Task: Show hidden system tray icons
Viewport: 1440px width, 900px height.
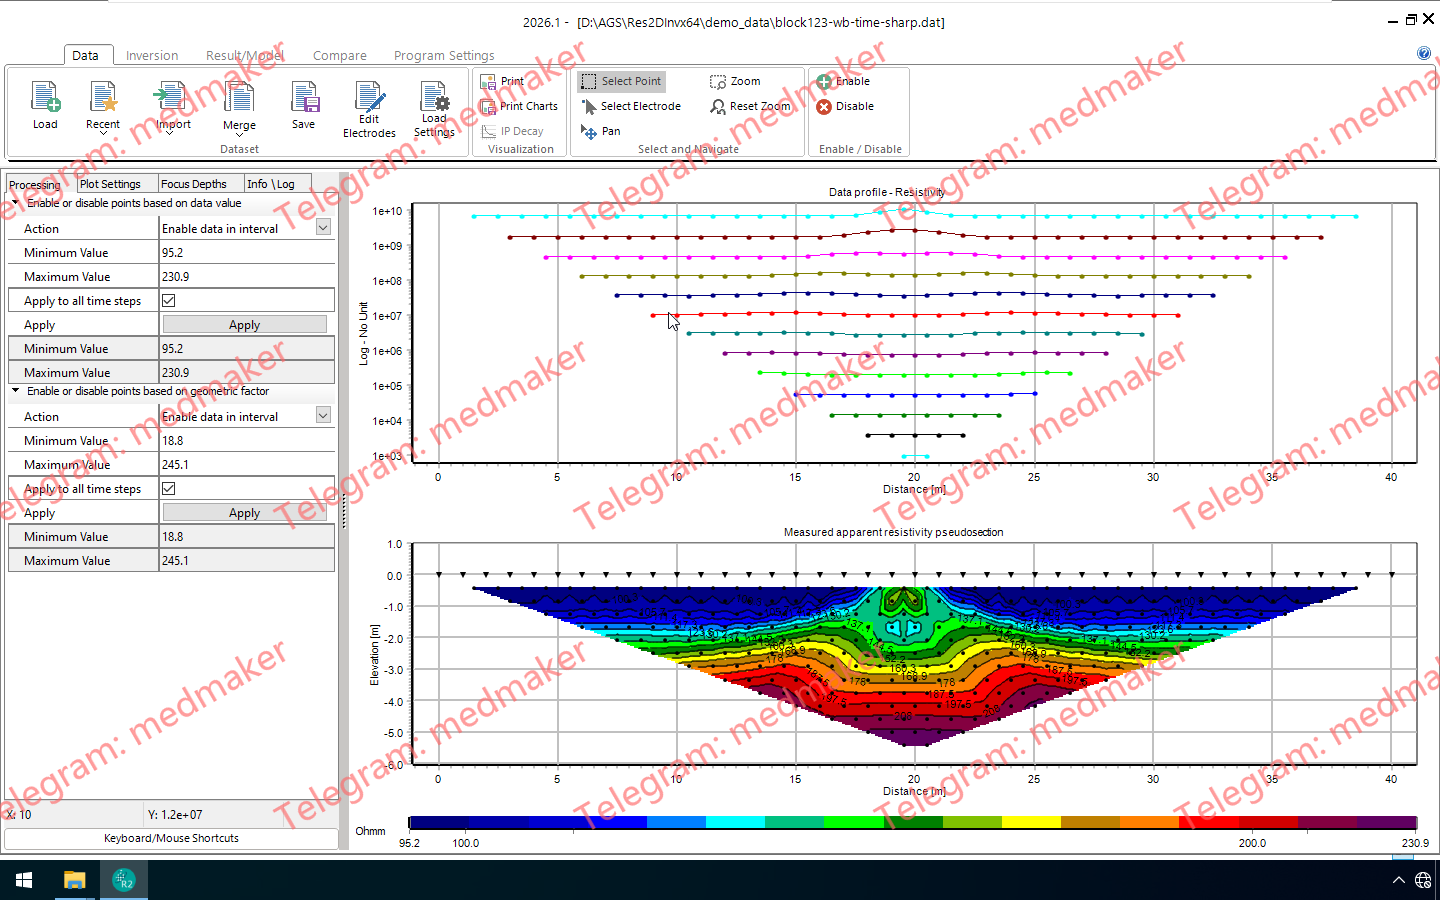Action: click(x=1398, y=880)
